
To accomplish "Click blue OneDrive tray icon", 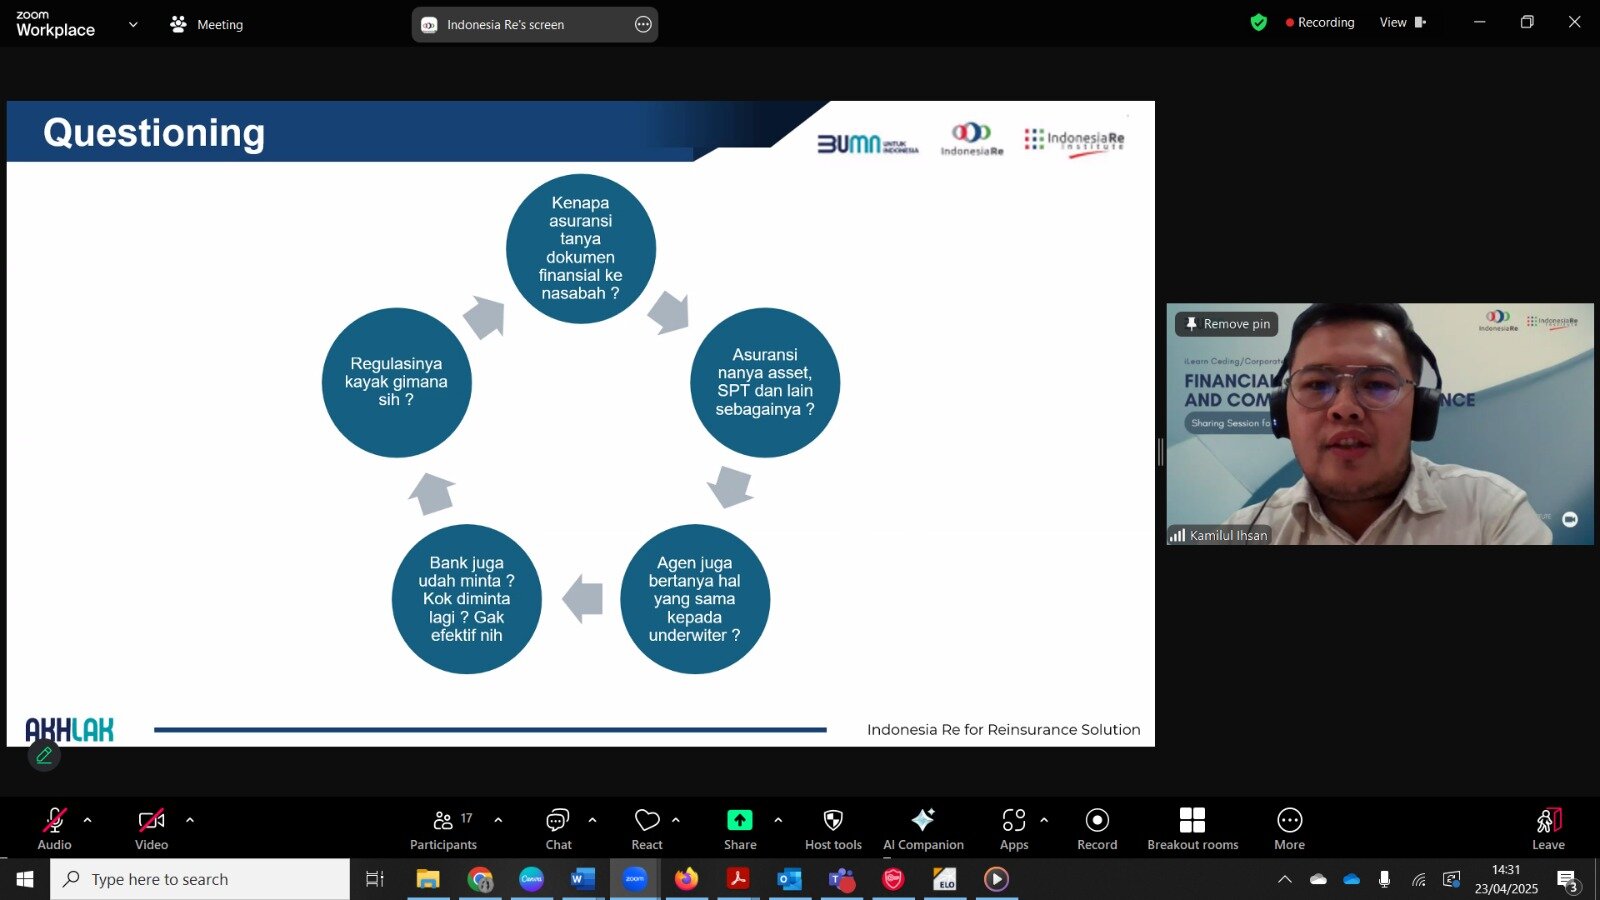I will pos(1352,879).
